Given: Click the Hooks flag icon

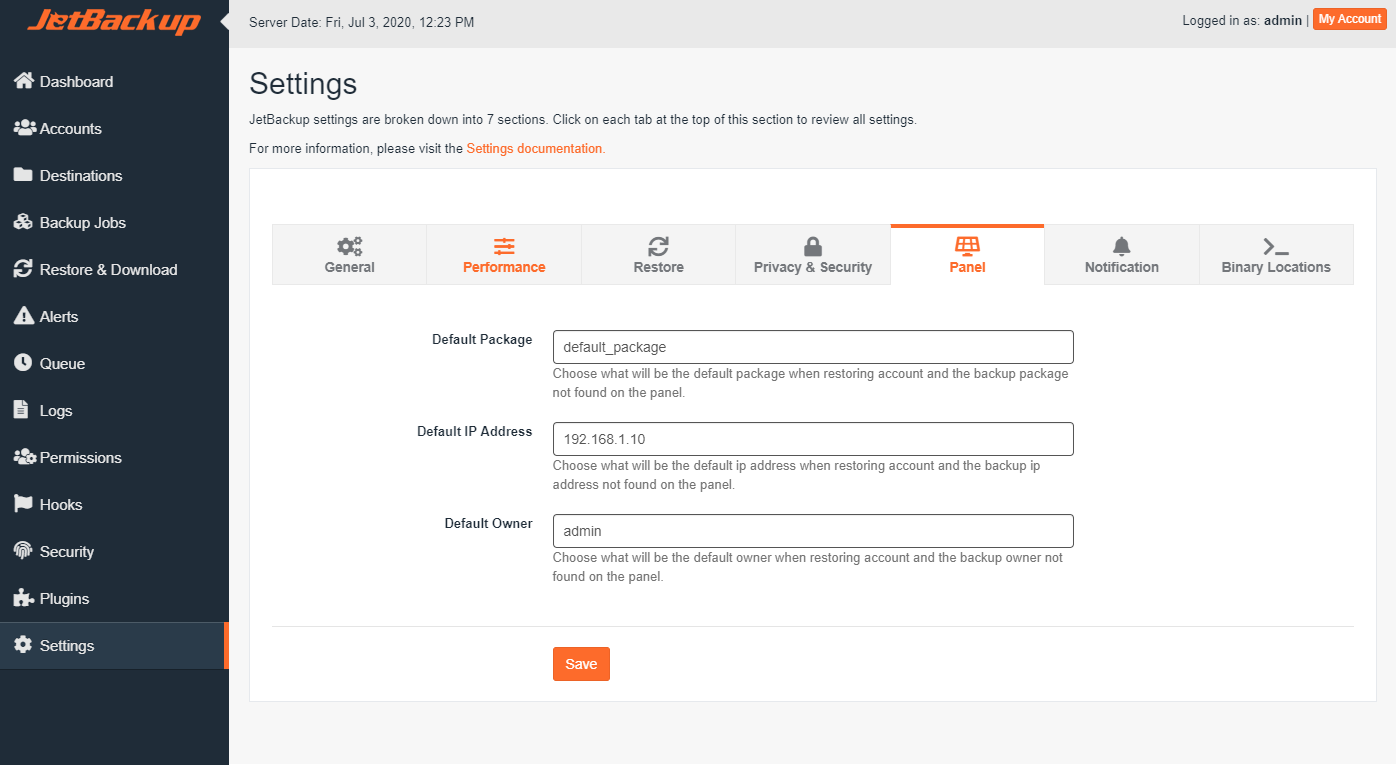Looking at the screenshot, I should tap(23, 504).
